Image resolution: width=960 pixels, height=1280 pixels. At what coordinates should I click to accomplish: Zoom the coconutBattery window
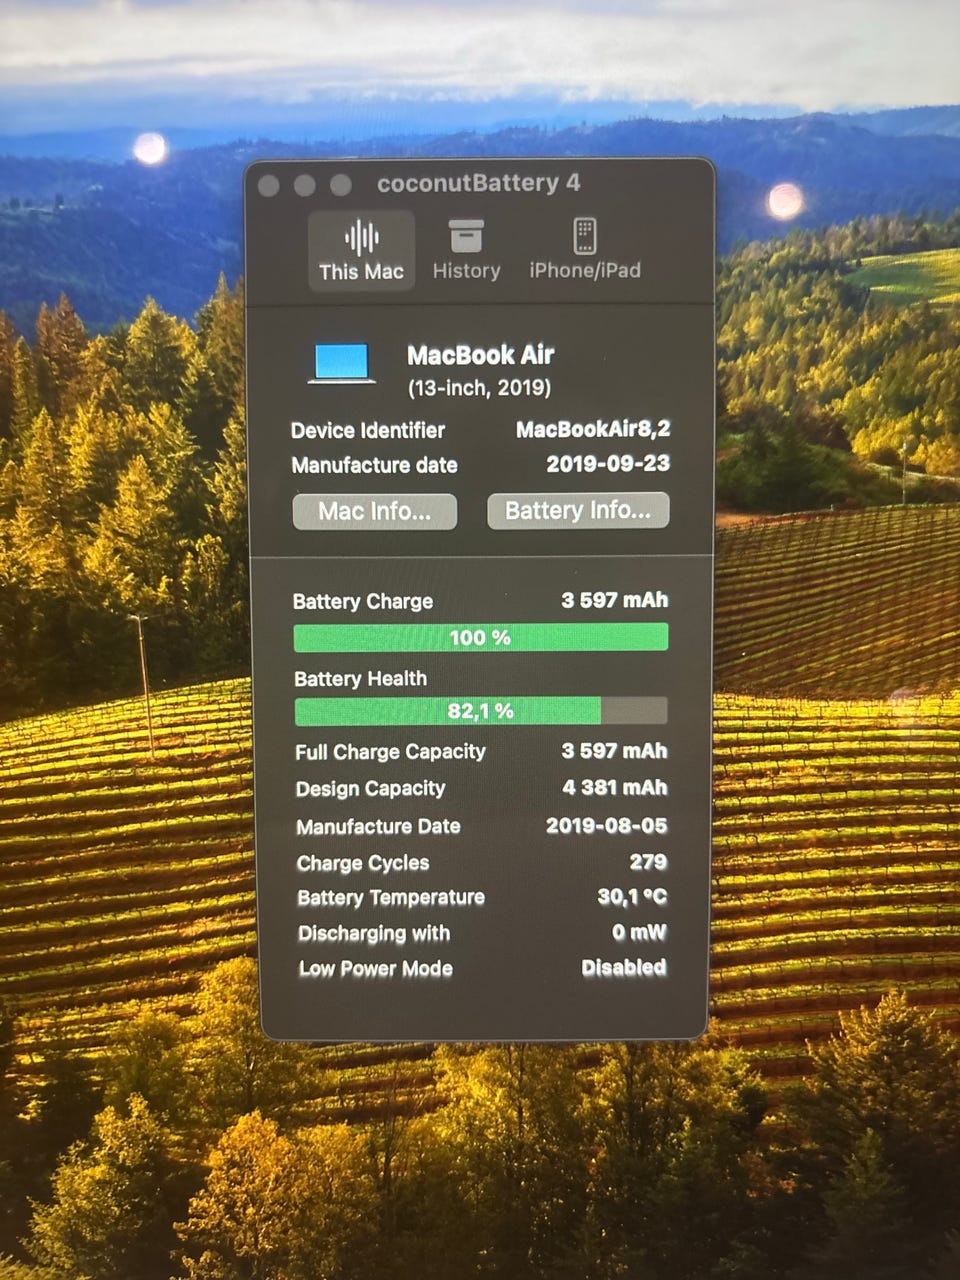[341, 185]
